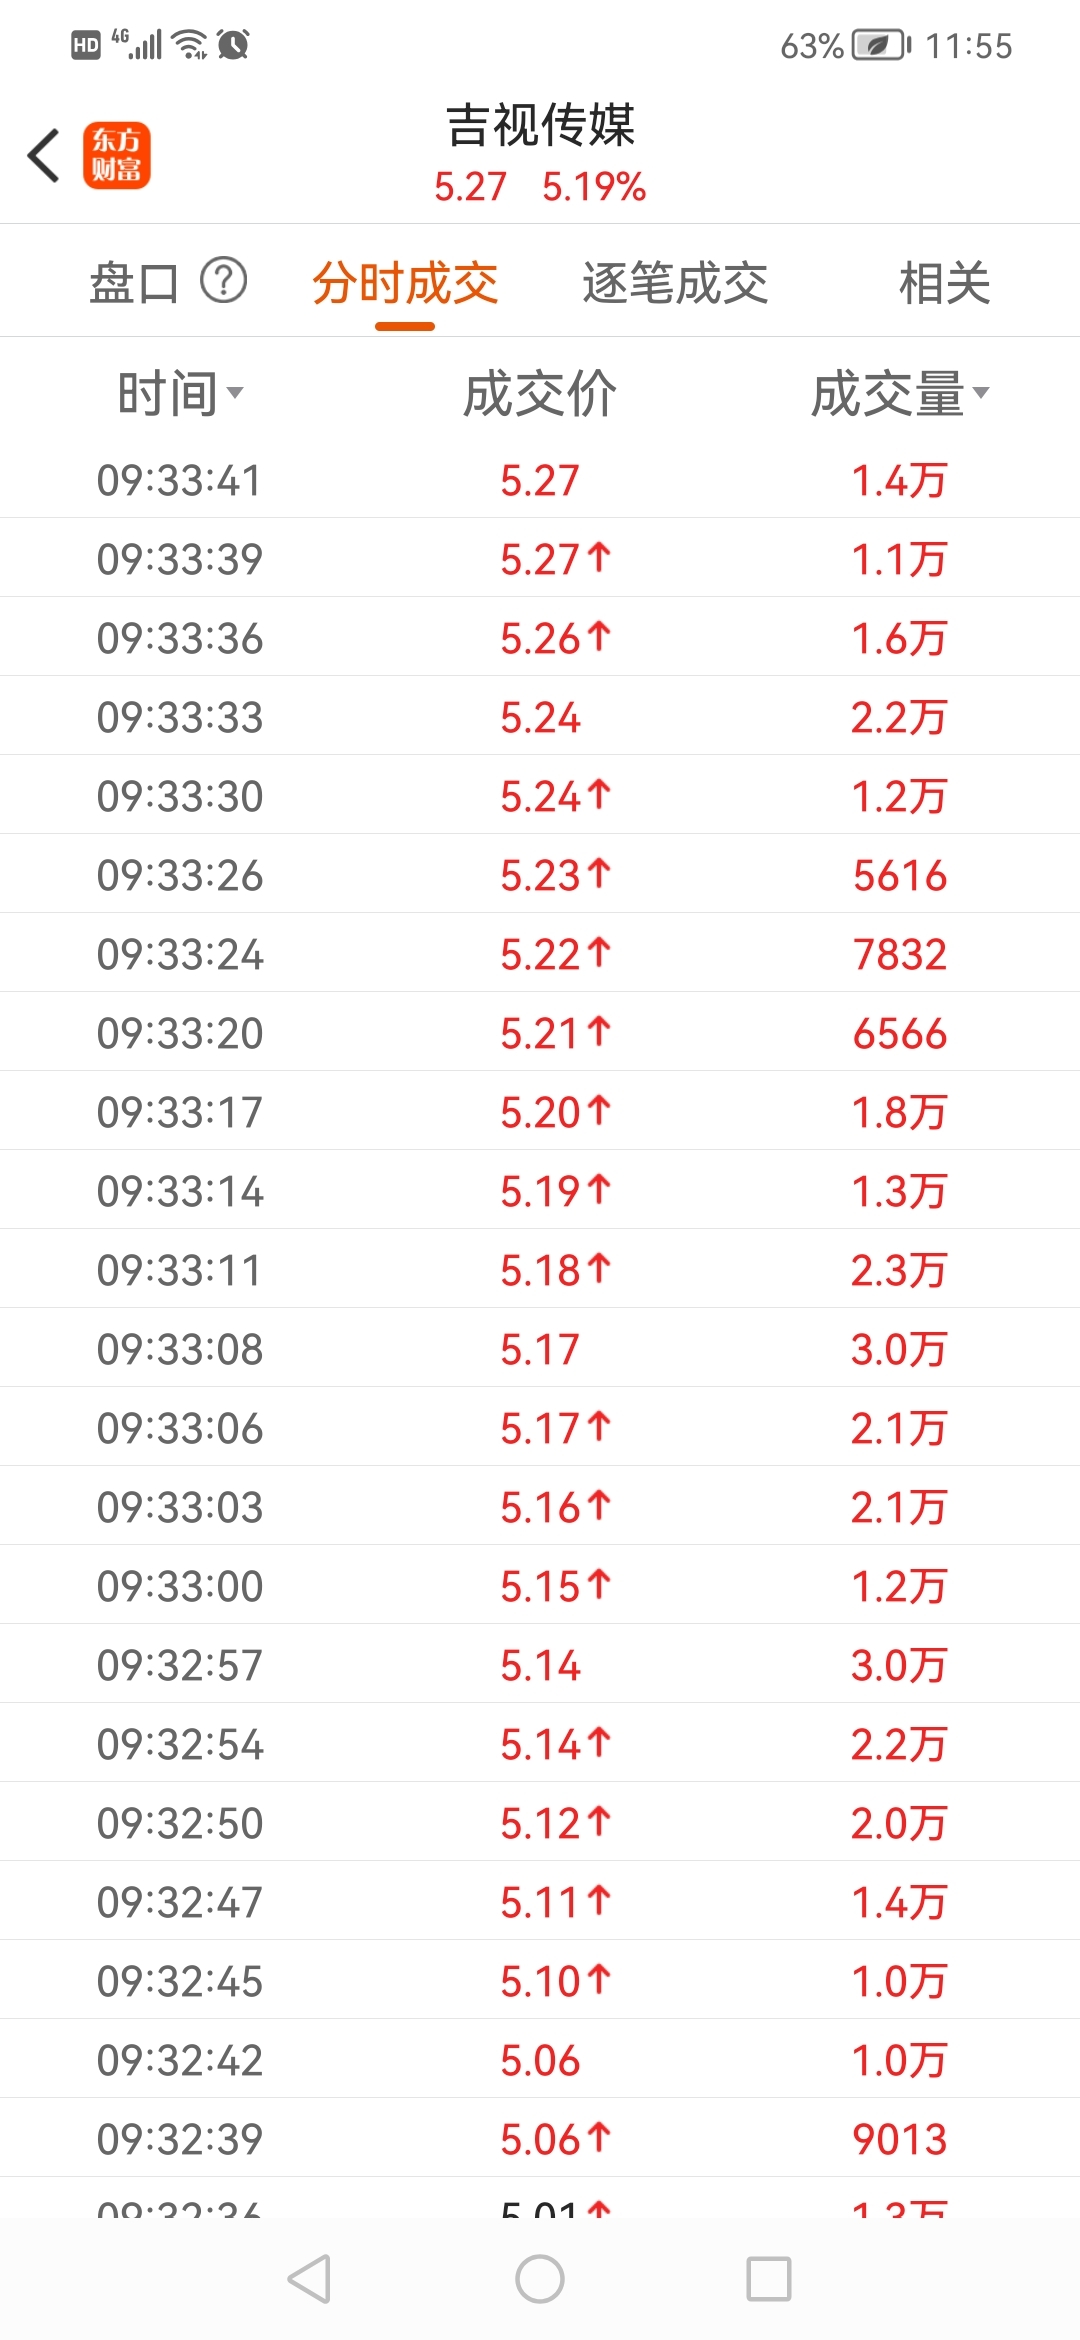Sort by 时间 dropdown arrow
Viewport: 1080px width, 2340px height.
click(235, 392)
